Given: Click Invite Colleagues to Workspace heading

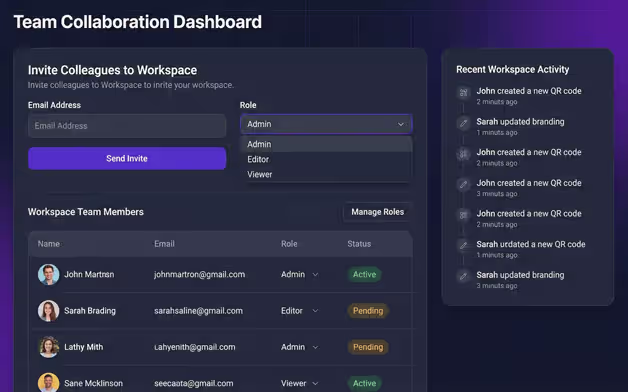Looking at the screenshot, I should (112, 70).
